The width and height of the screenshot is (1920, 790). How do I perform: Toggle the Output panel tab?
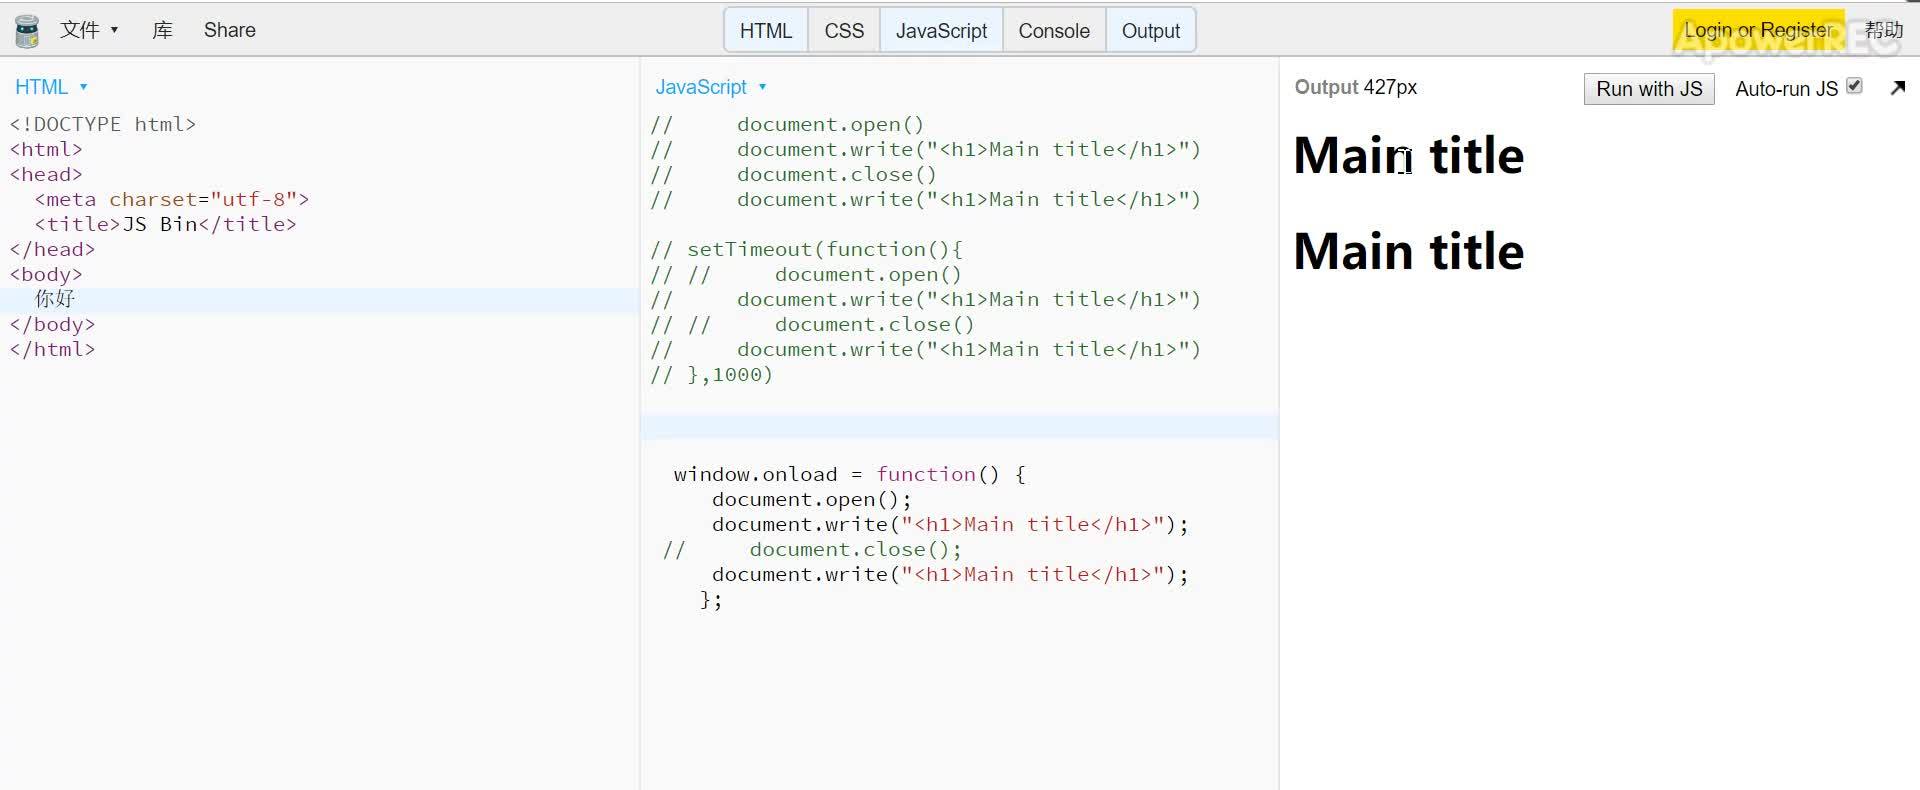[x=1151, y=31]
